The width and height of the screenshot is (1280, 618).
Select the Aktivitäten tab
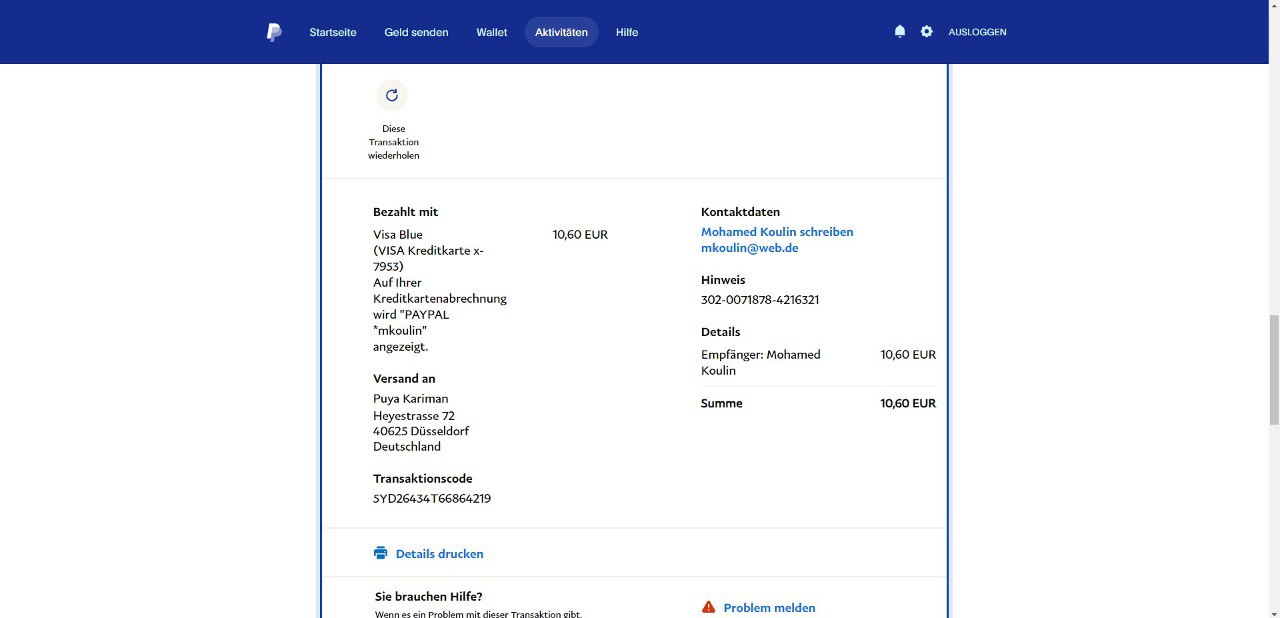click(561, 32)
